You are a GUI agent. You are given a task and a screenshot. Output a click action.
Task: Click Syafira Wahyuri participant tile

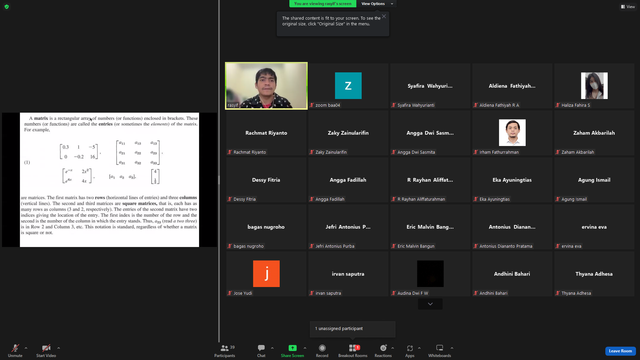click(430, 86)
